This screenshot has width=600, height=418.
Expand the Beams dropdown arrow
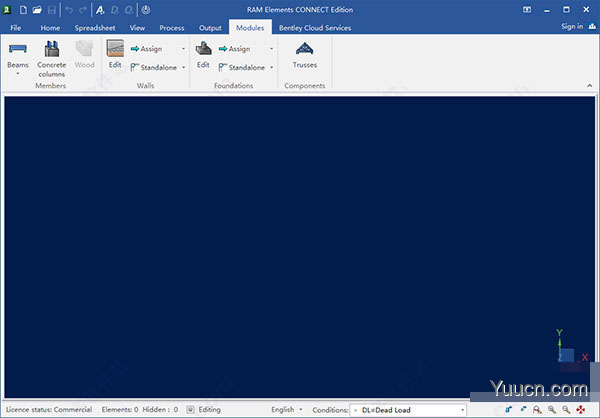coord(18,73)
